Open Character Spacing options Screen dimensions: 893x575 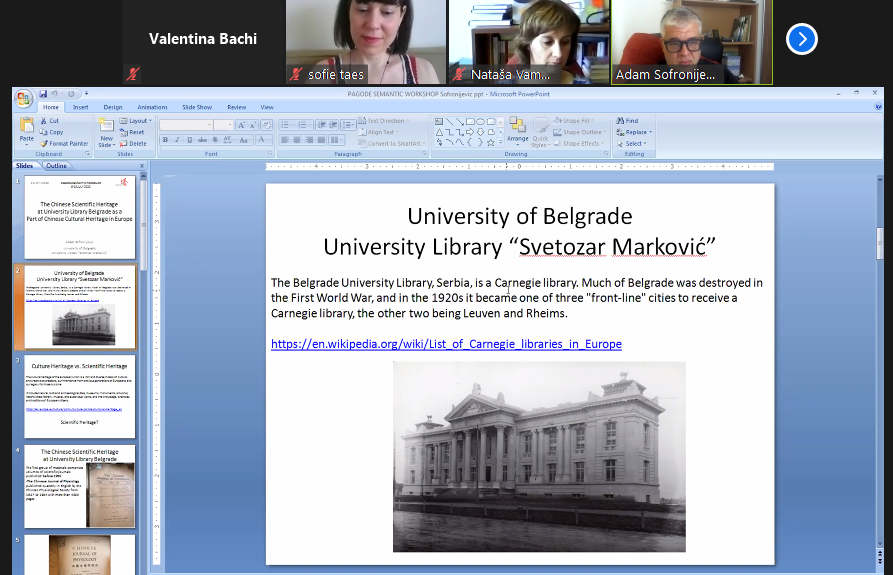click(228, 139)
